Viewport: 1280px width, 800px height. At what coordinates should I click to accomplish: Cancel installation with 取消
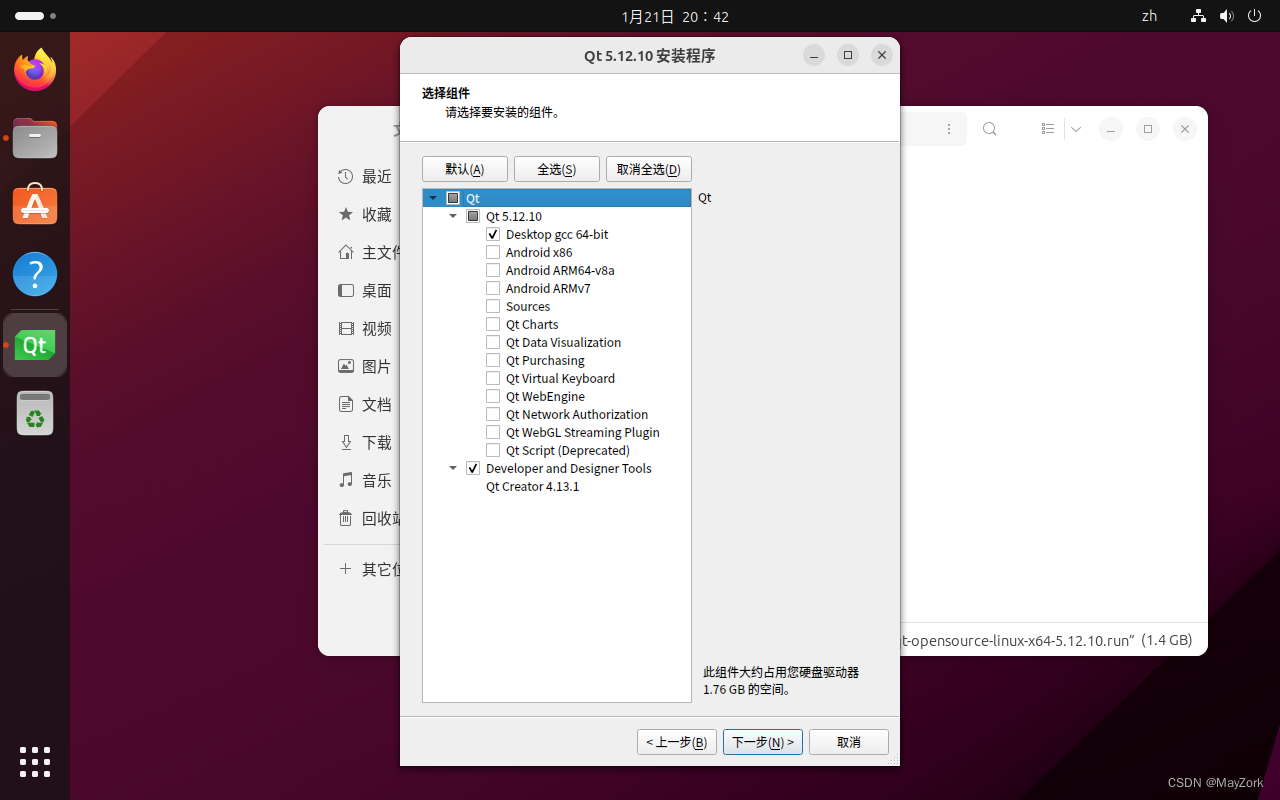coord(849,742)
